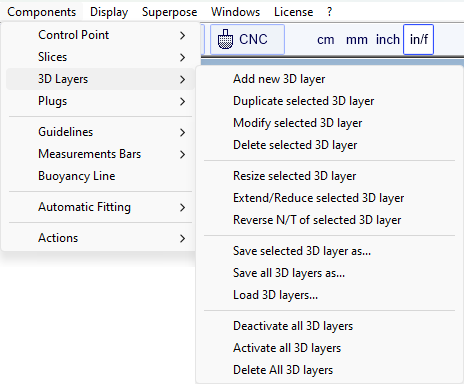Choose Reverse N/T of selected 3D layer
Viewport: 464px width, 384px height.
click(329, 220)
